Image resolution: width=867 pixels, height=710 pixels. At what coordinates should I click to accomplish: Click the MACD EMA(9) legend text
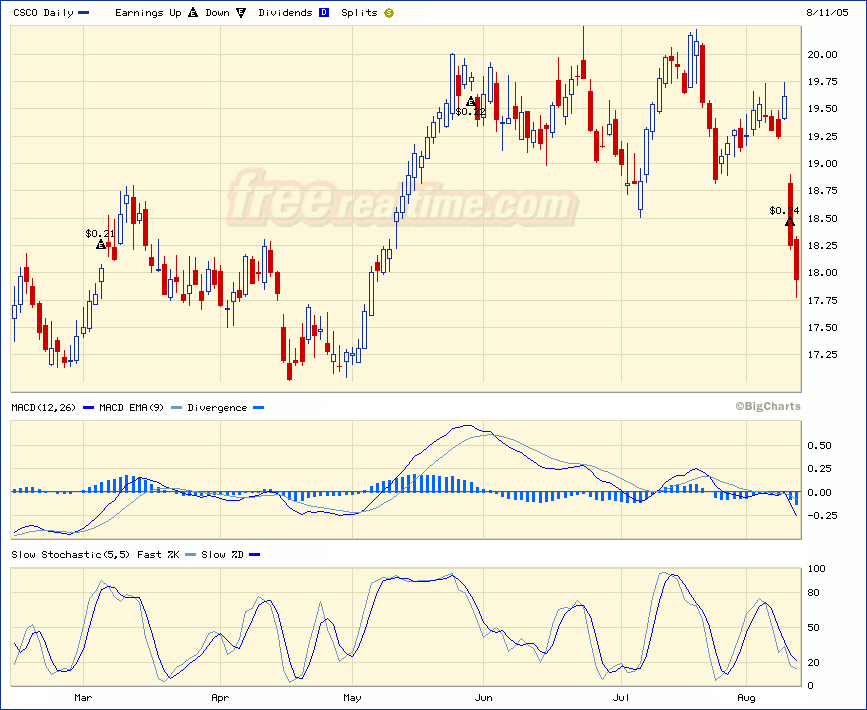coord(132,408)
